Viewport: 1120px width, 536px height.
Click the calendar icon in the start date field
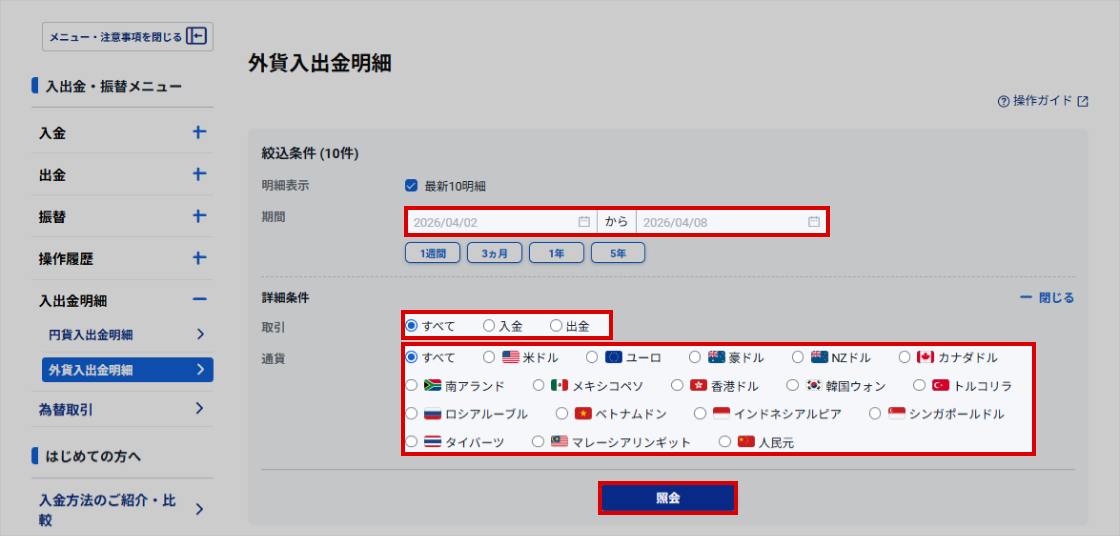pos(584,222)
